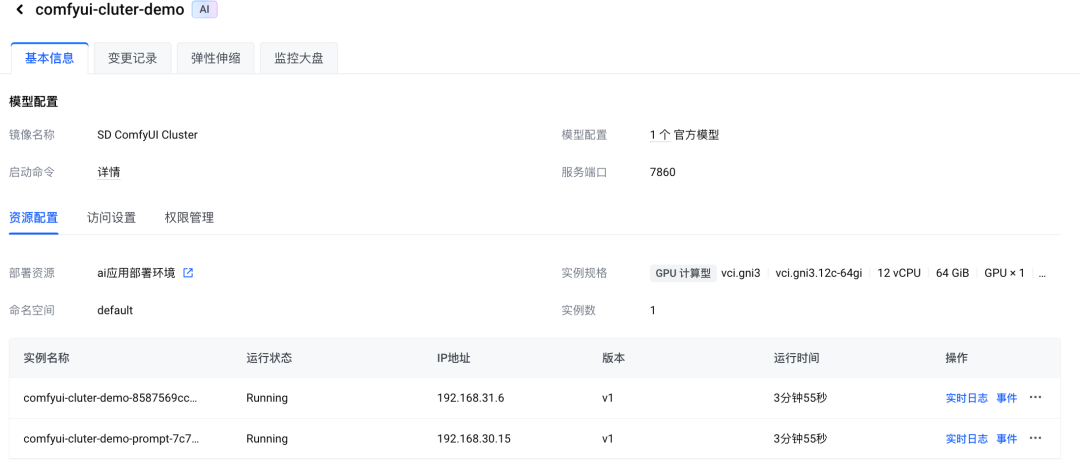
Task: Select the 资源配置 sub-tab
Action: click(34, 218)
